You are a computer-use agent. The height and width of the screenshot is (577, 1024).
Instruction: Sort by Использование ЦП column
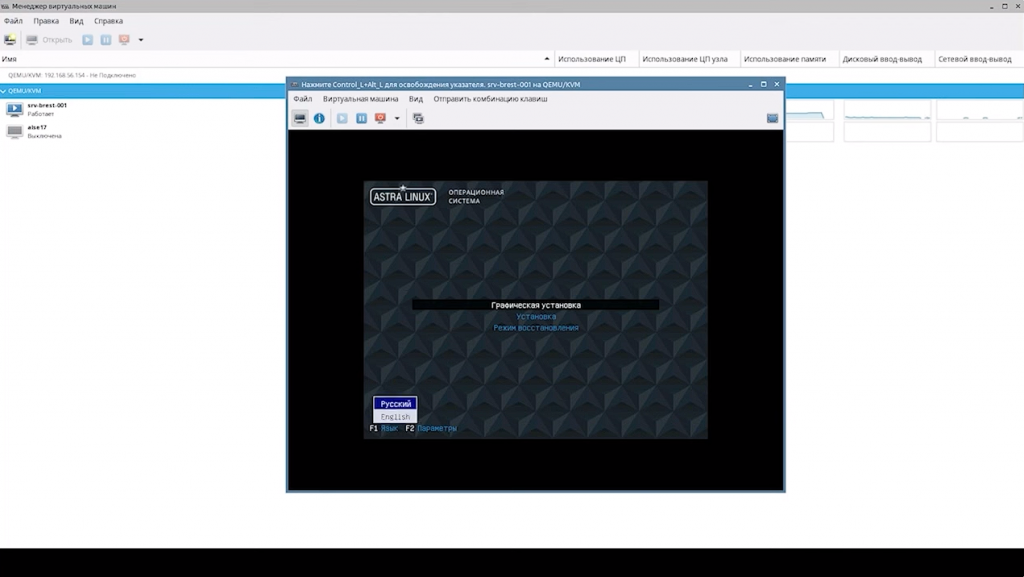(596, 59)
